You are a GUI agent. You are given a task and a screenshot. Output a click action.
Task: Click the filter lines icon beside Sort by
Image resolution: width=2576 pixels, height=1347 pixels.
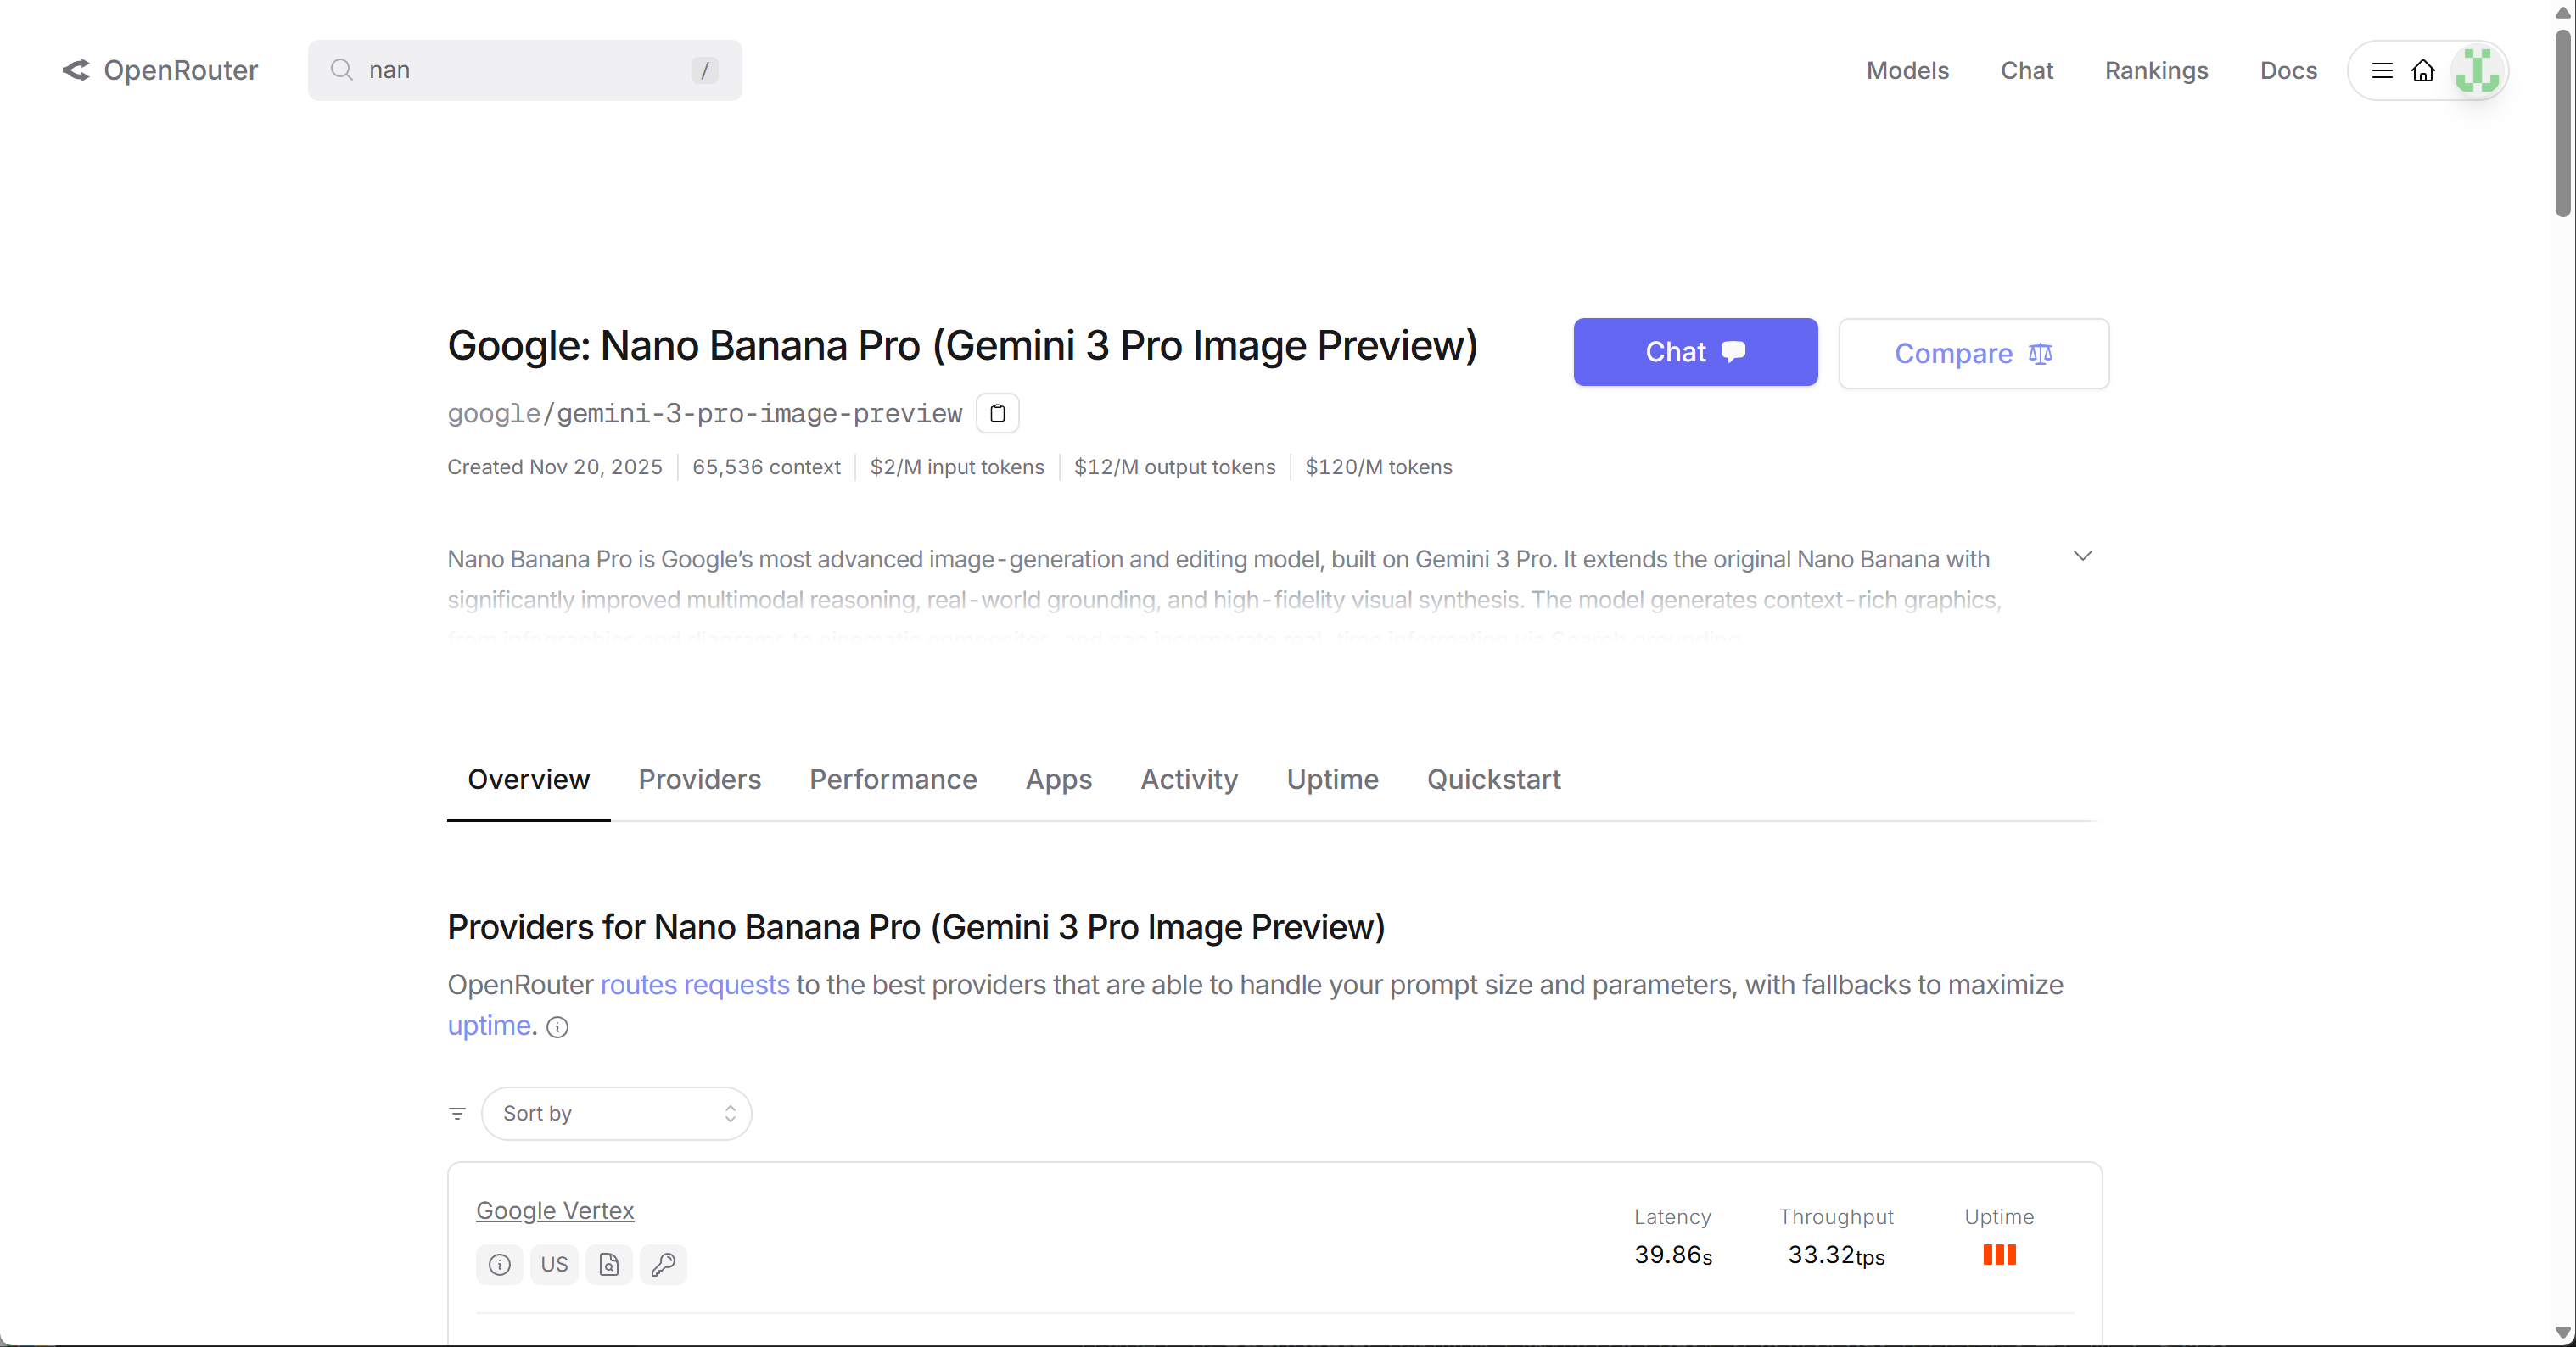pos(457,1113)
